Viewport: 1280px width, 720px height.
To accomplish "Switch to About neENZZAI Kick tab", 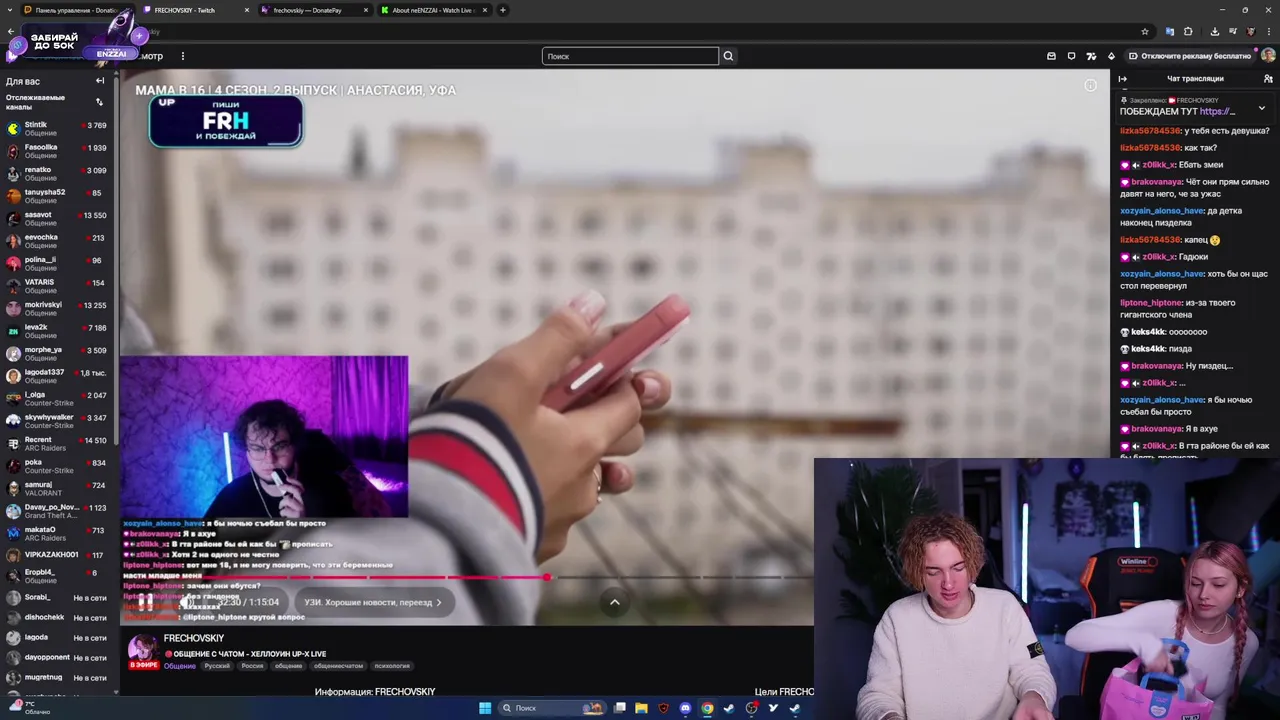I will click(x=432, y=10).
